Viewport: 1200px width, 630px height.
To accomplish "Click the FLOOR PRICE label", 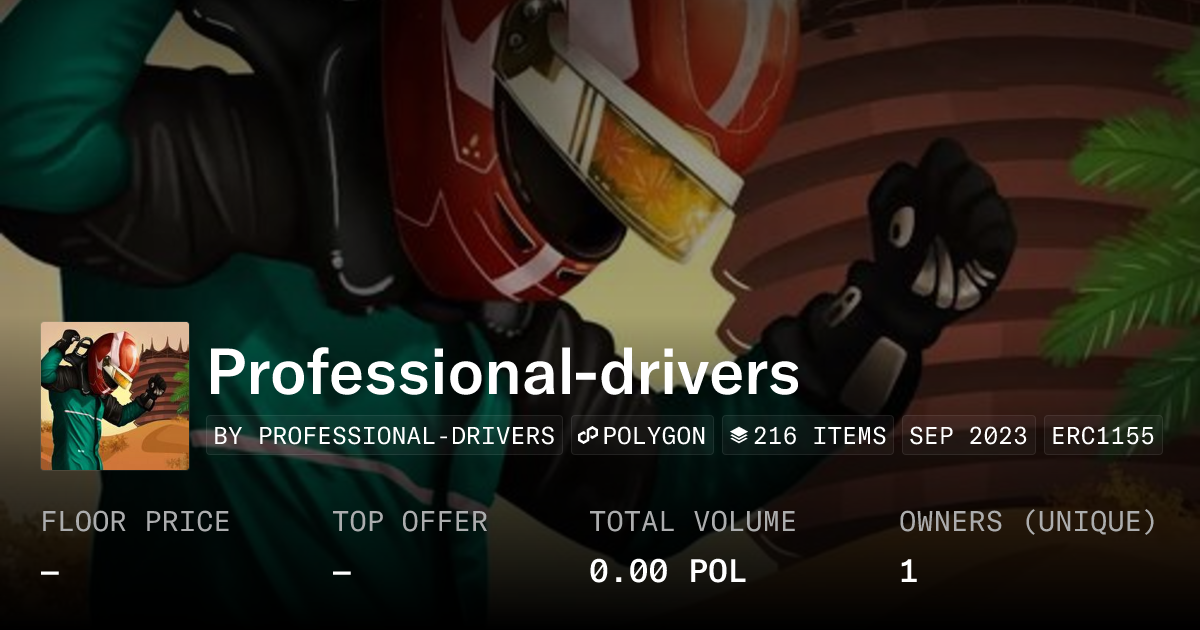I will 135,522.
